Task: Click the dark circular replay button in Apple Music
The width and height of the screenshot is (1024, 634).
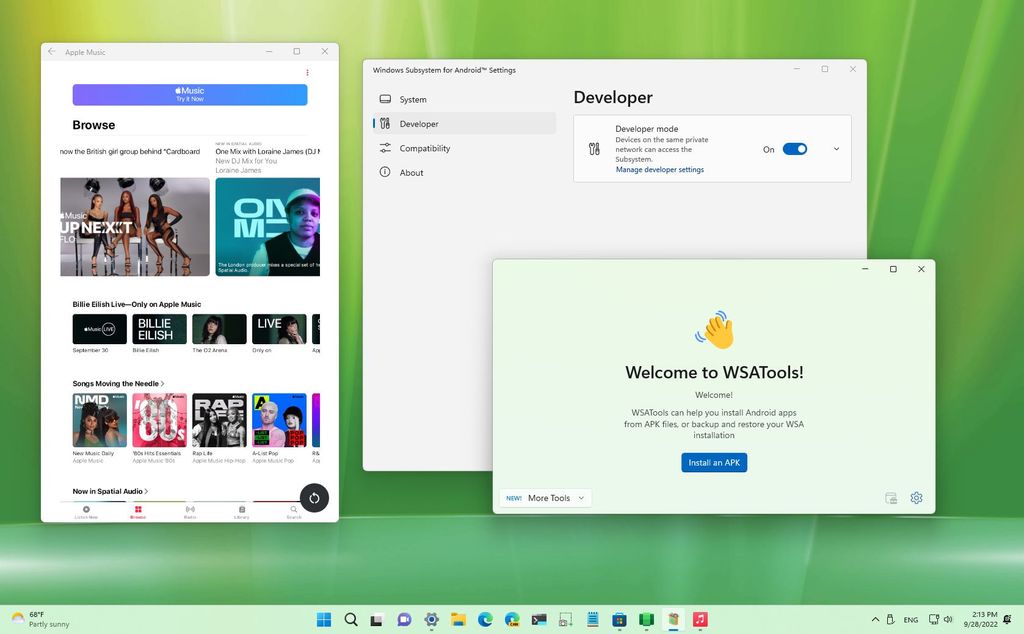Action: click(x=314, y=498)
